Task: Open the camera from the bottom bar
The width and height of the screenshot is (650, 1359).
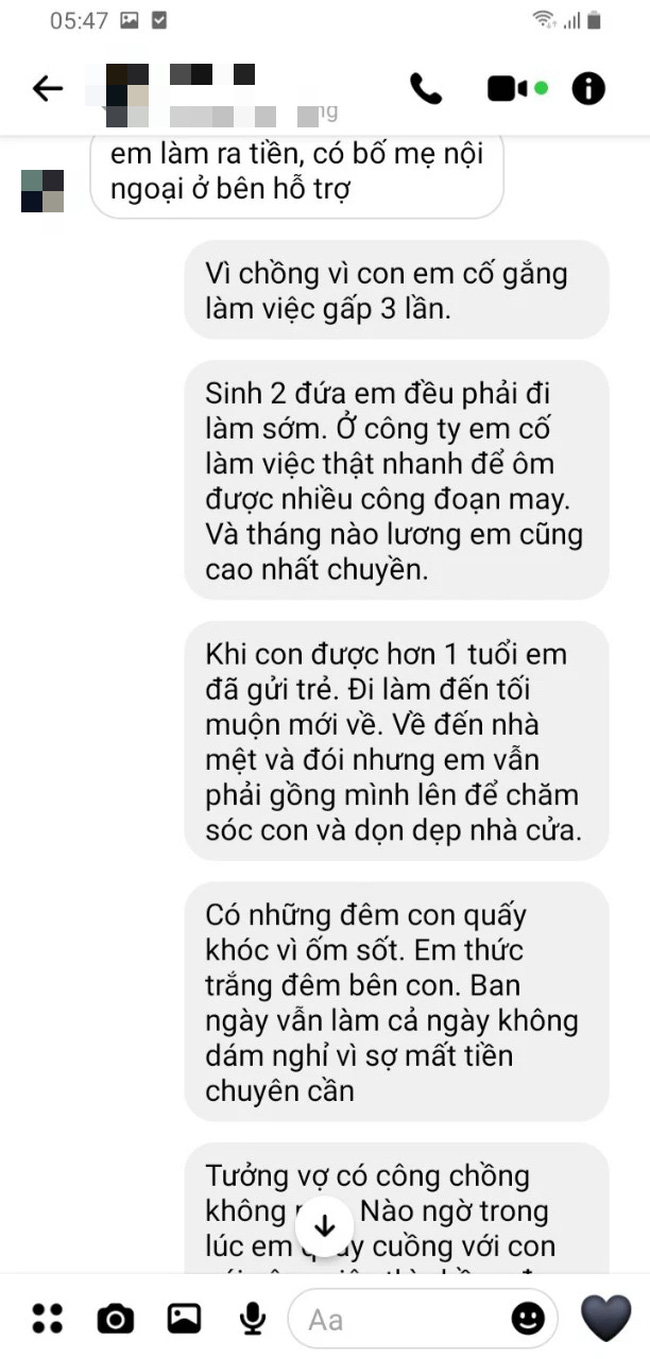Action: tap(115, 1318)
